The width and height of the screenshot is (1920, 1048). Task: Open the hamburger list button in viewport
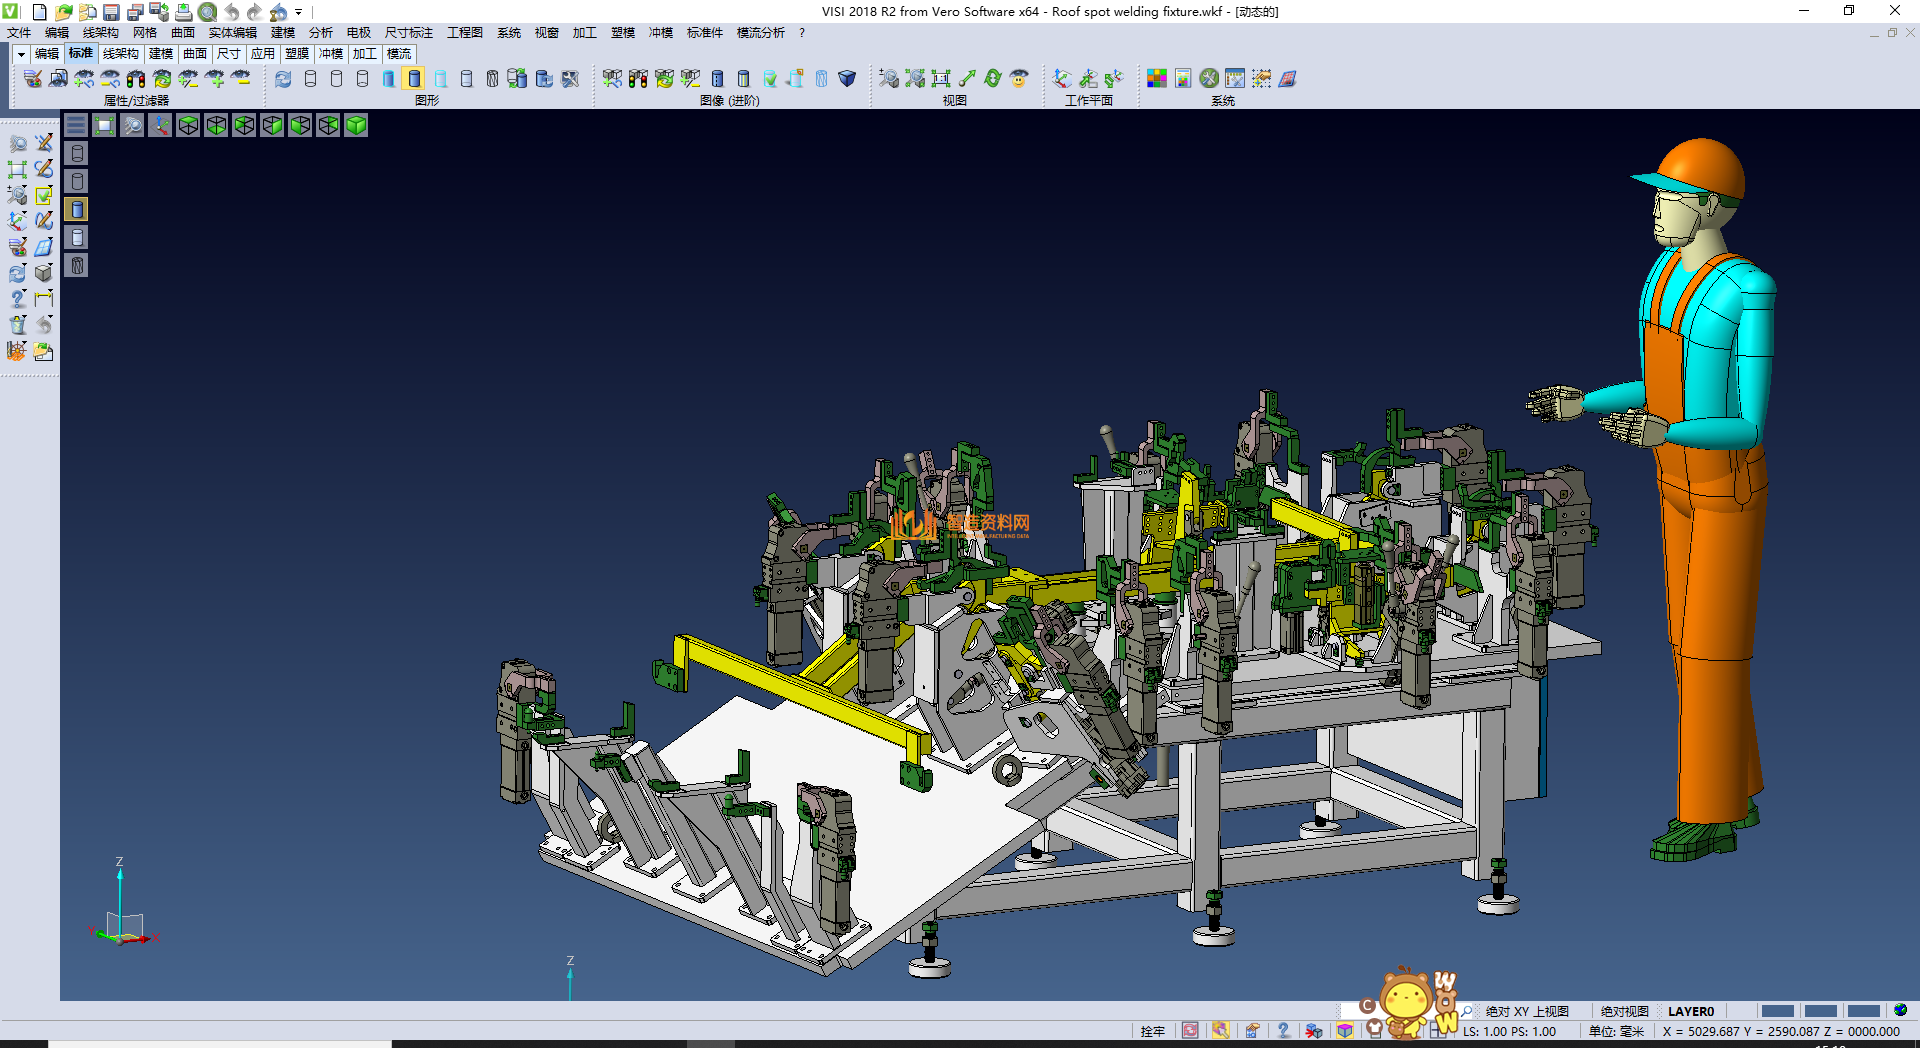pyautogui.click(x=76, y=125)
